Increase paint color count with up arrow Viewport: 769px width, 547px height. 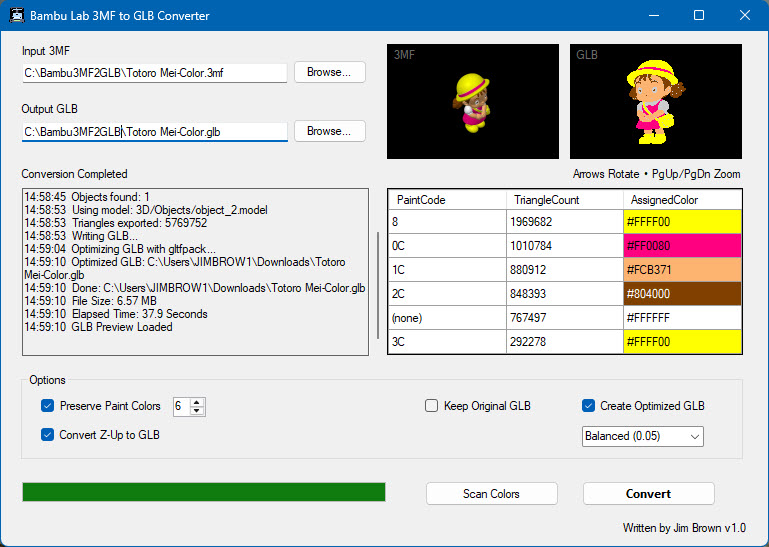(x=197, y=402)
